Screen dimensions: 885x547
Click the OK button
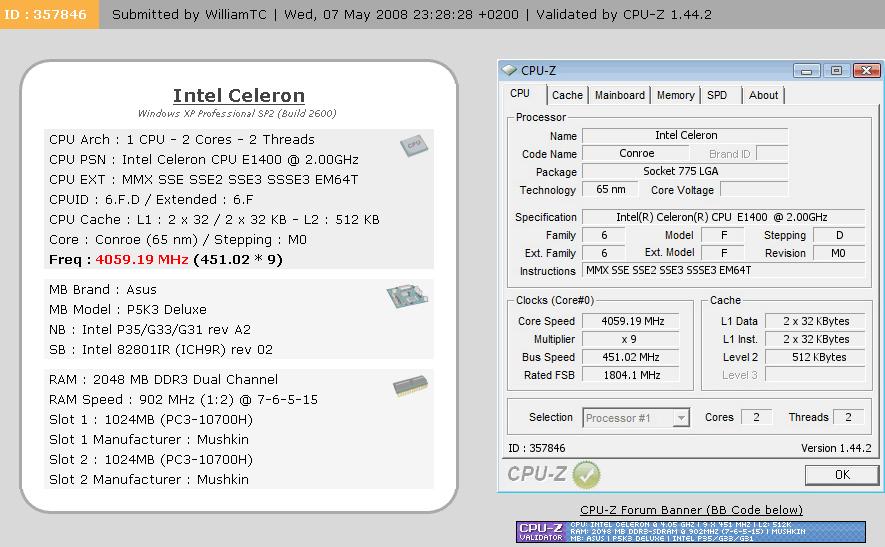click(842, 475)
